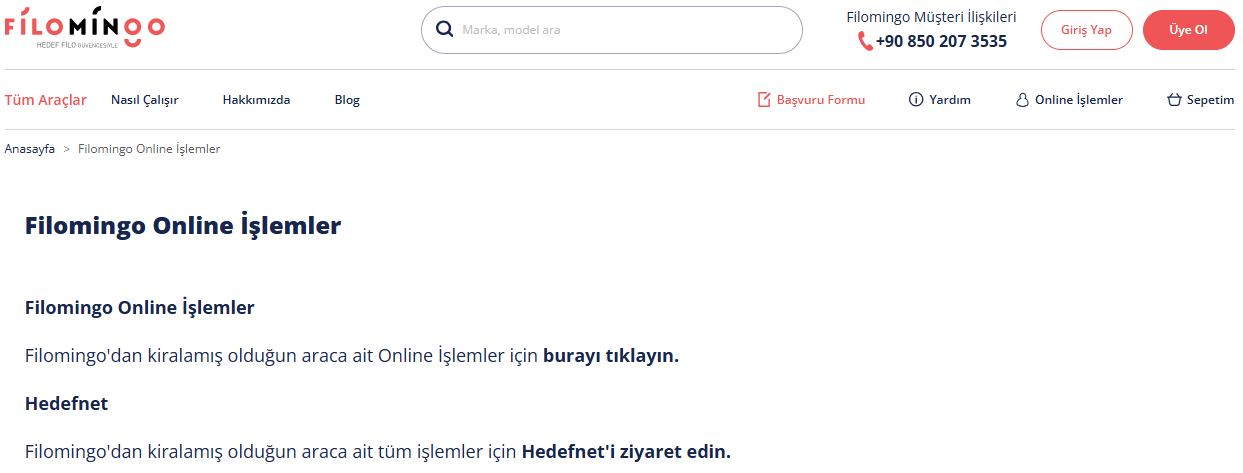
Task: Click the red phone icon
Action: (865, 42)
